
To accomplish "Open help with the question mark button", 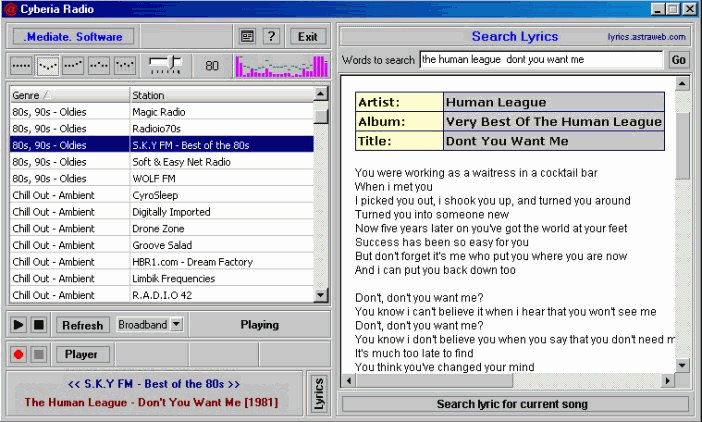I will [271, 36].
